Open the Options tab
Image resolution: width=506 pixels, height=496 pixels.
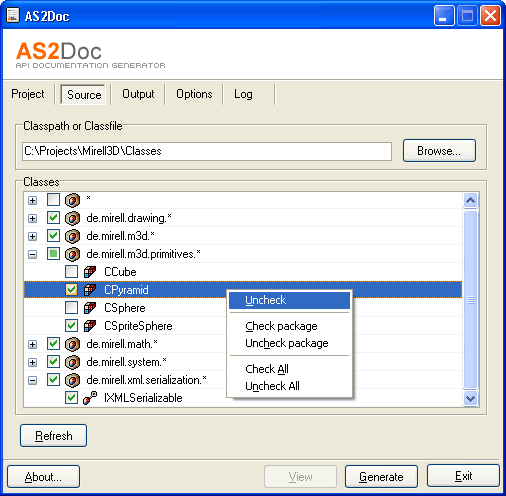pyautogui.click(x=194, y=94)
